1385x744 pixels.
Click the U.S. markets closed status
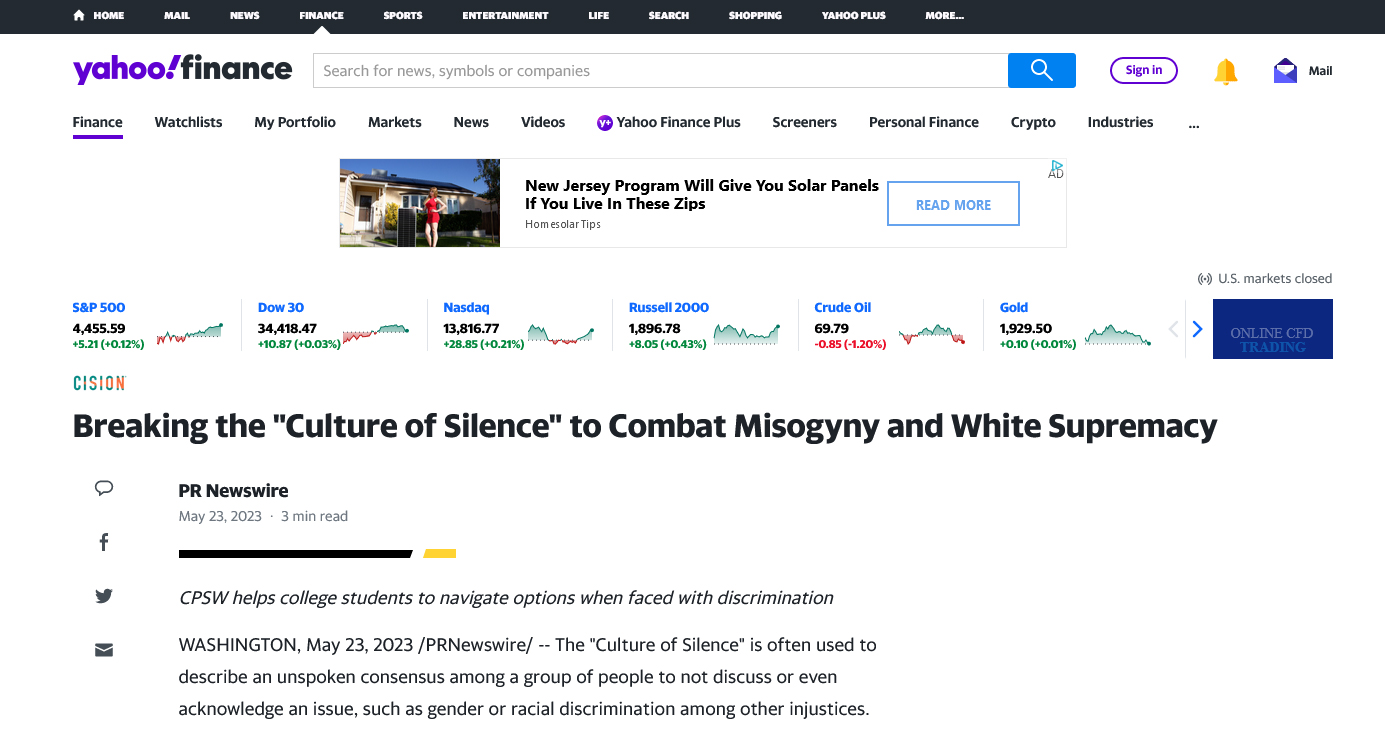(1265, 278)
